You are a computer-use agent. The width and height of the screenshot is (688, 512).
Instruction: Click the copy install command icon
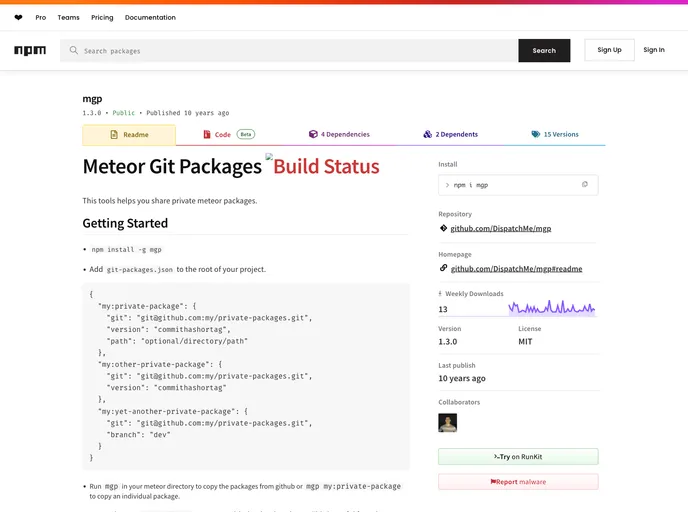585,185
